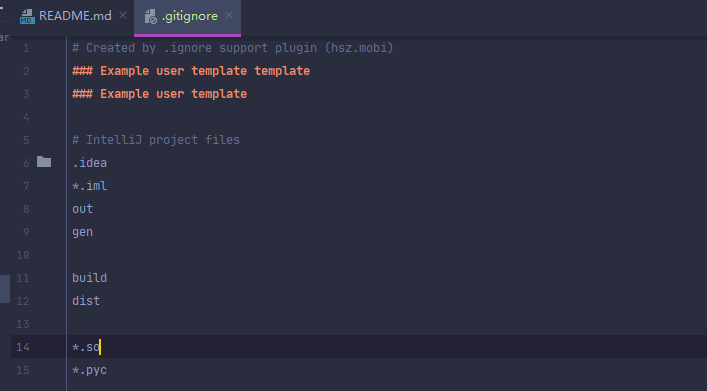Click line number 1 in the gutter
Viewport: 707px width, 391px height.
click(x=26, y=48)
